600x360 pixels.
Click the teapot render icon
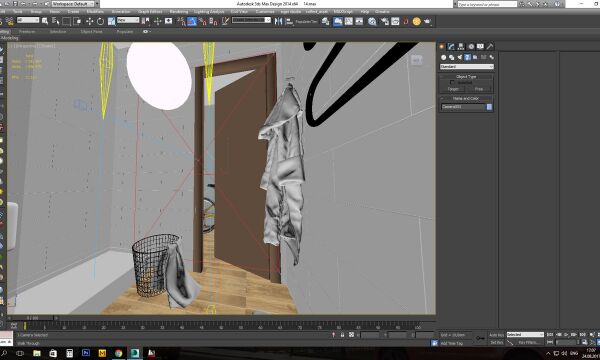pos(427,21)
